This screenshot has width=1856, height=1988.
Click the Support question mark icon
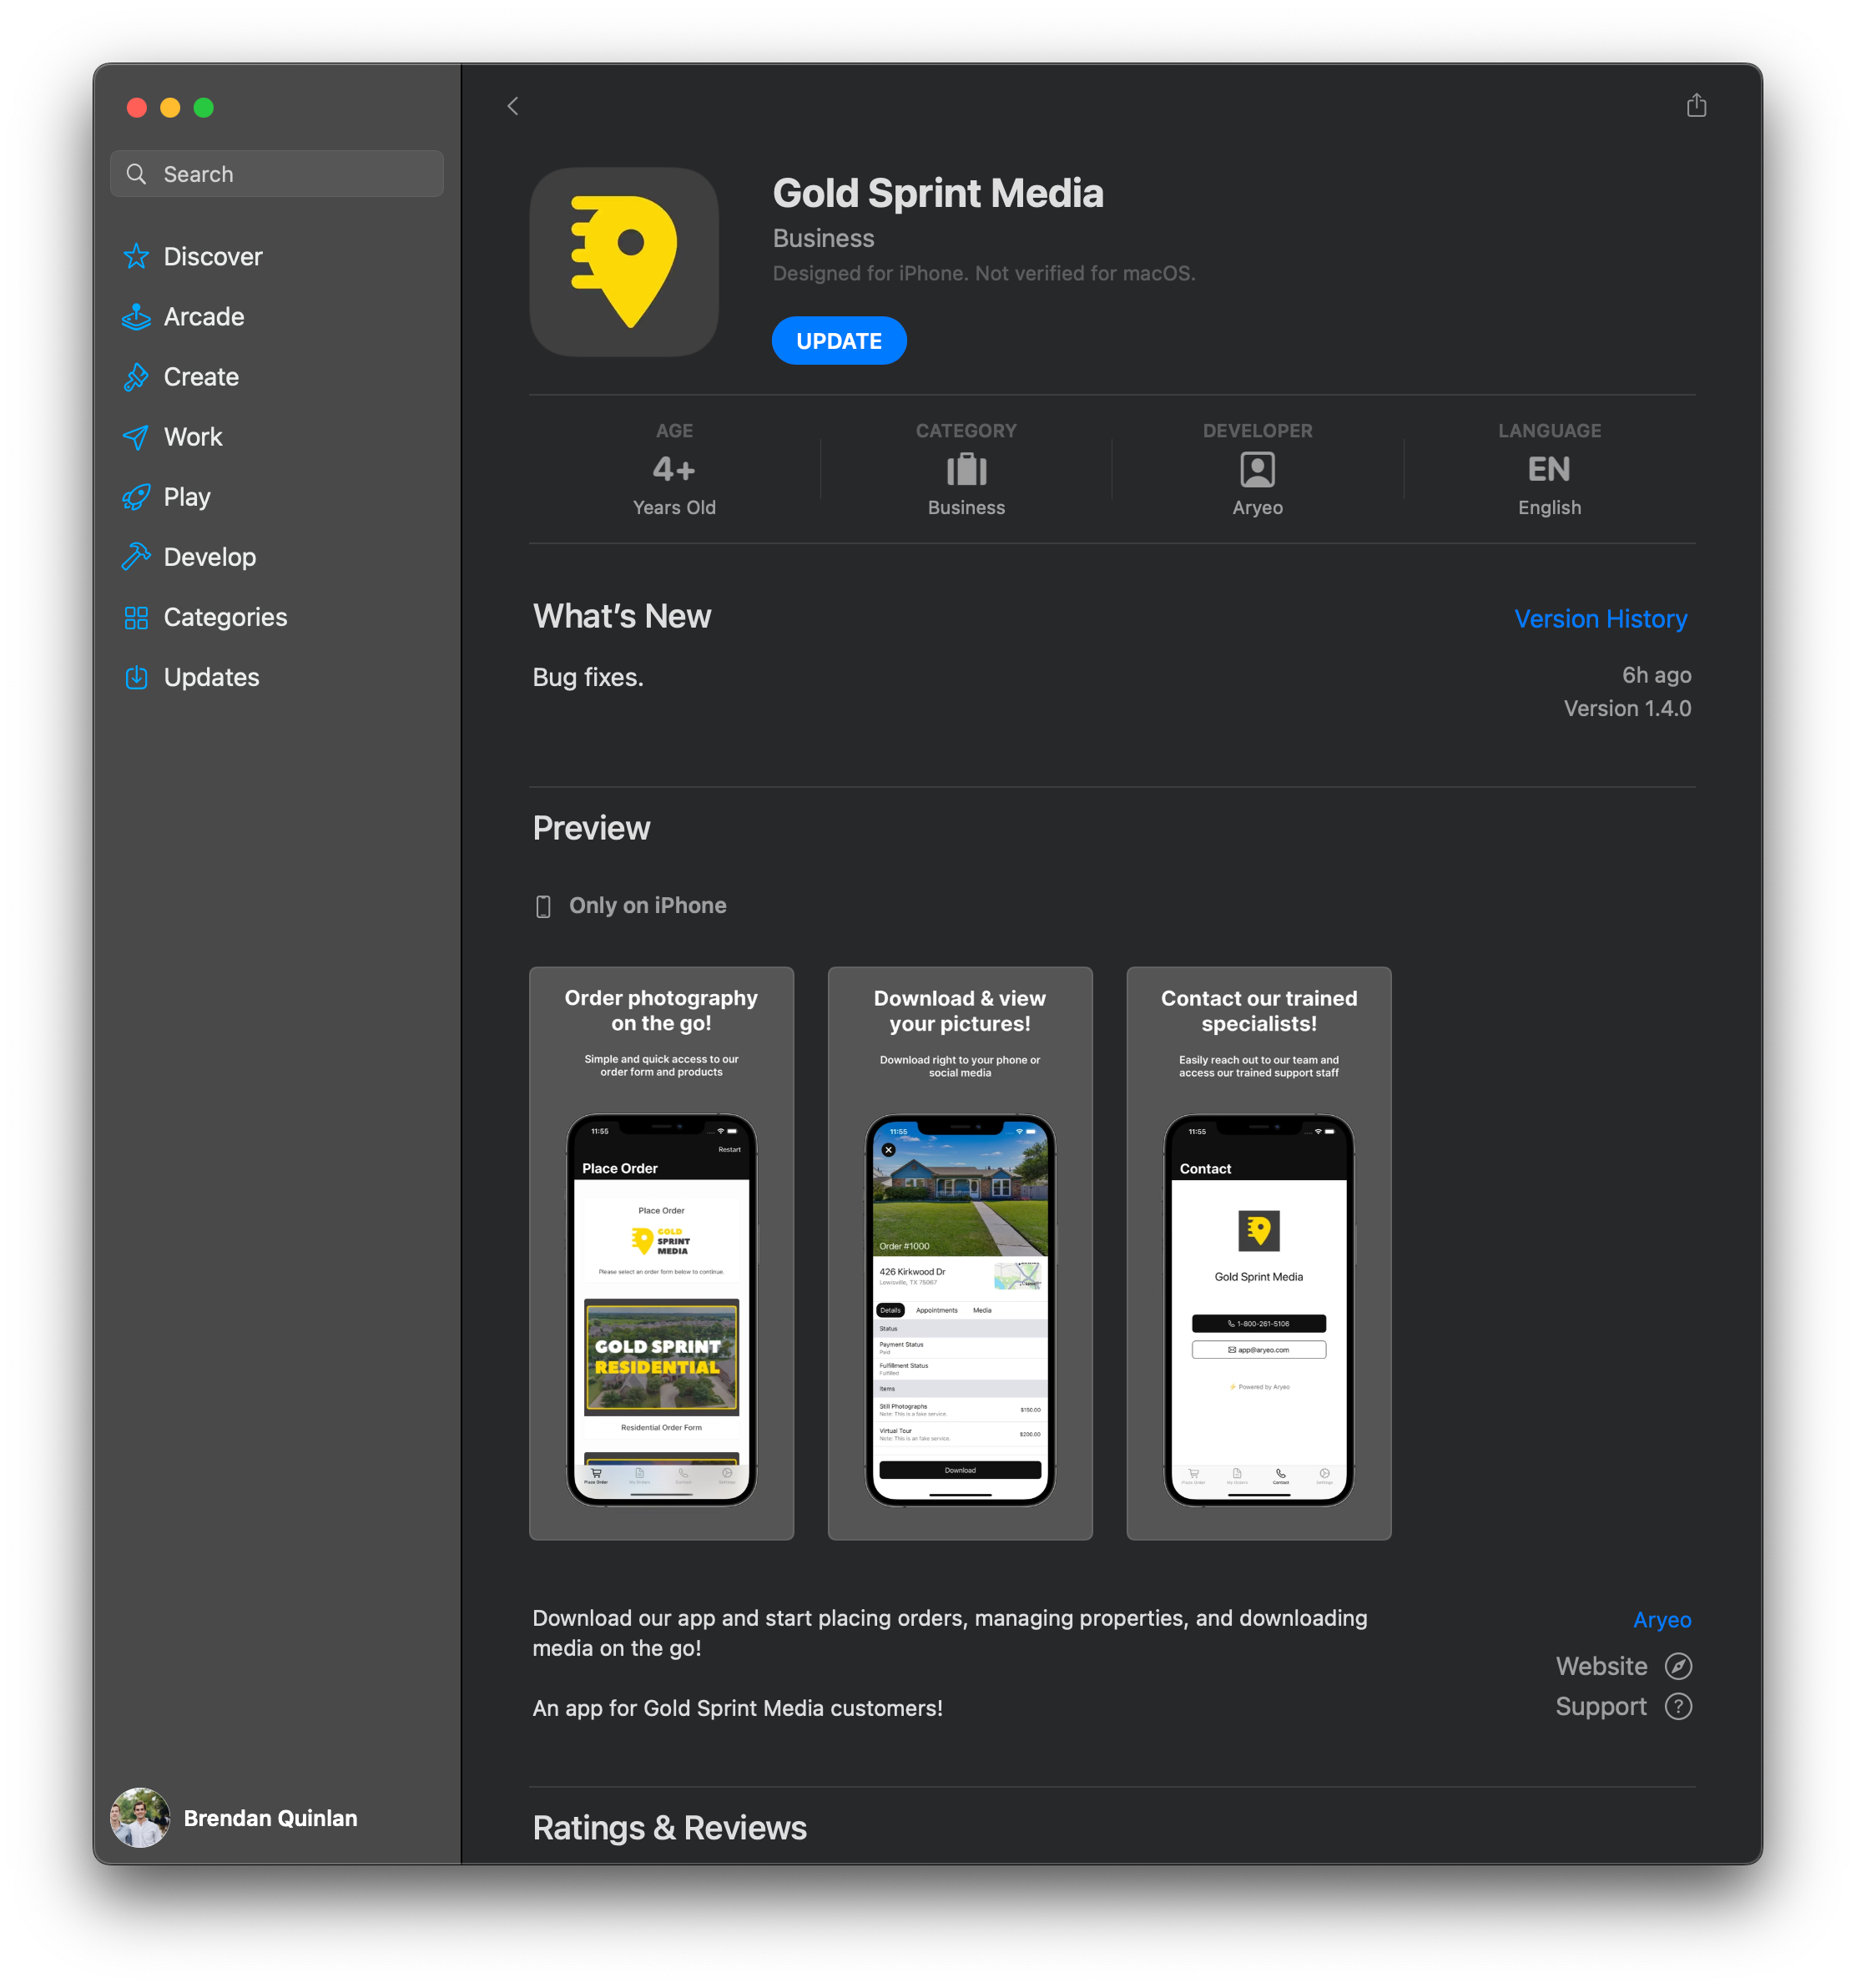tap(1678, 1706)
